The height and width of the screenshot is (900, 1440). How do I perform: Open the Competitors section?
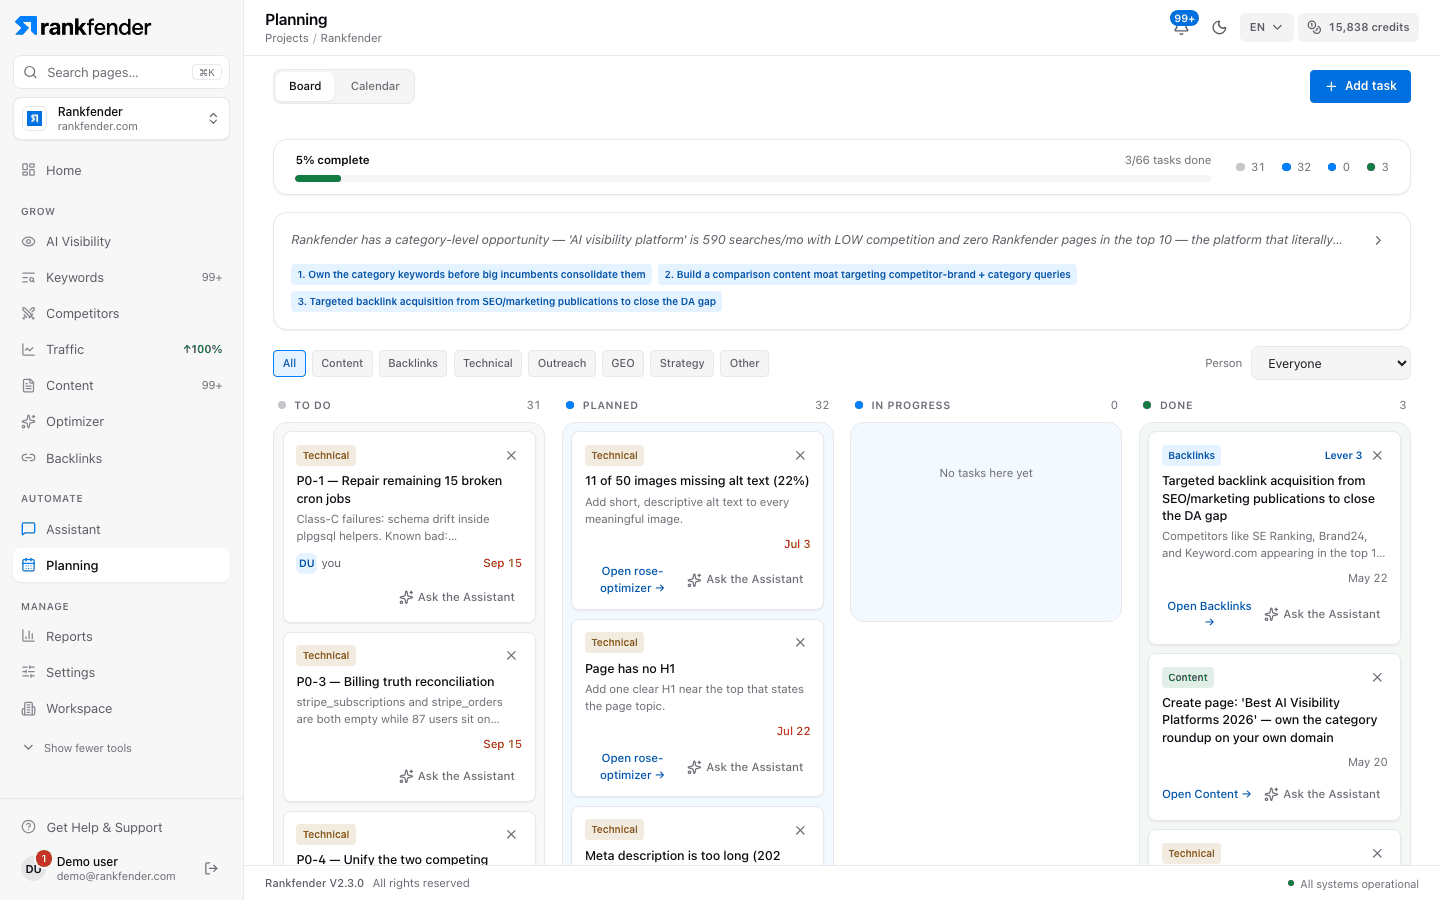[x=121, y=313]
